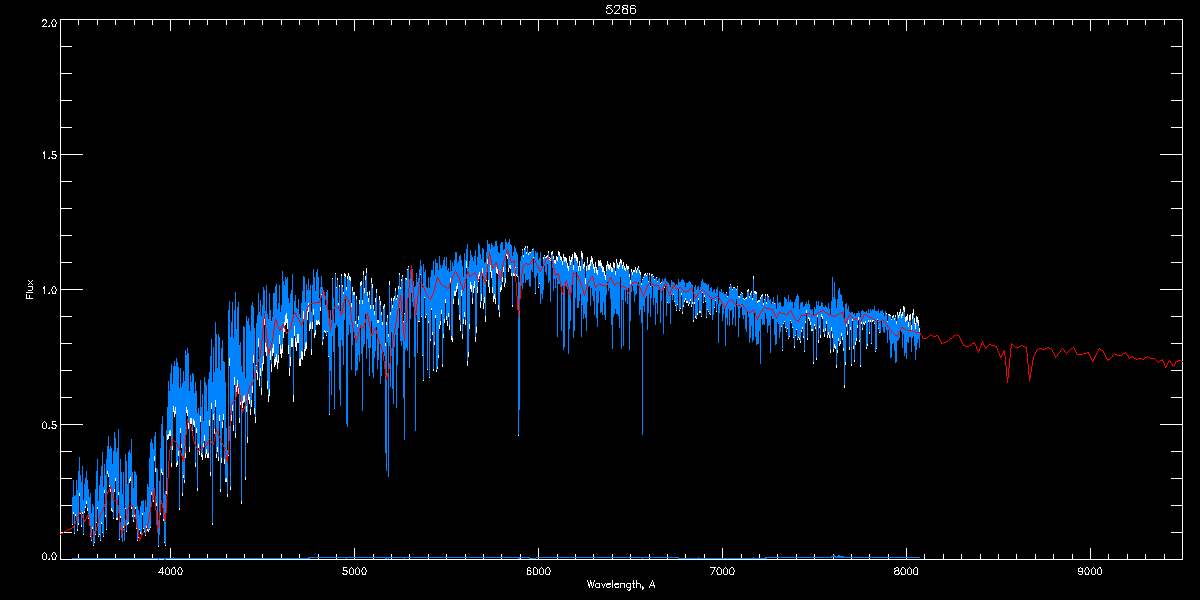This screenshot has height=600, width=1200.
Task: Select the 1.0 flux tick label
Action: [48, 290]
